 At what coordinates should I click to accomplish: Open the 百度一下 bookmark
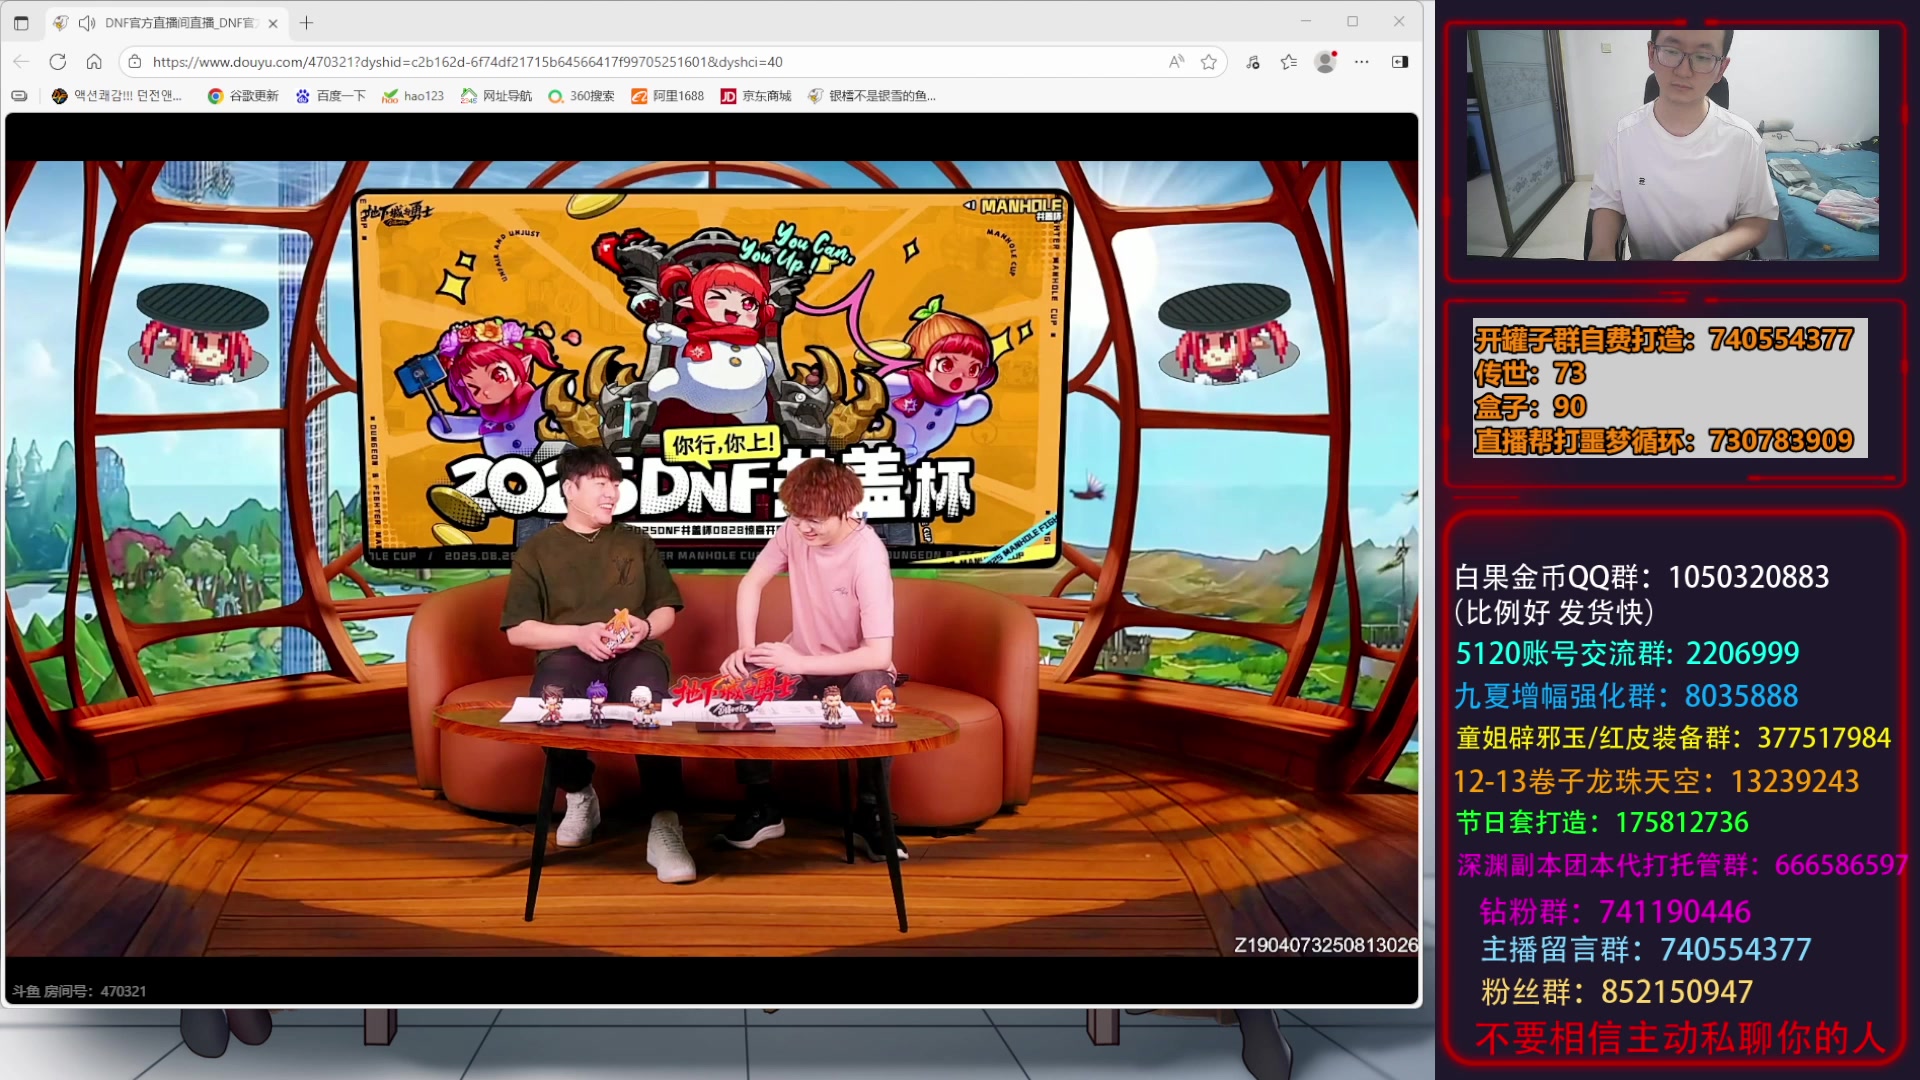[331, 96]
